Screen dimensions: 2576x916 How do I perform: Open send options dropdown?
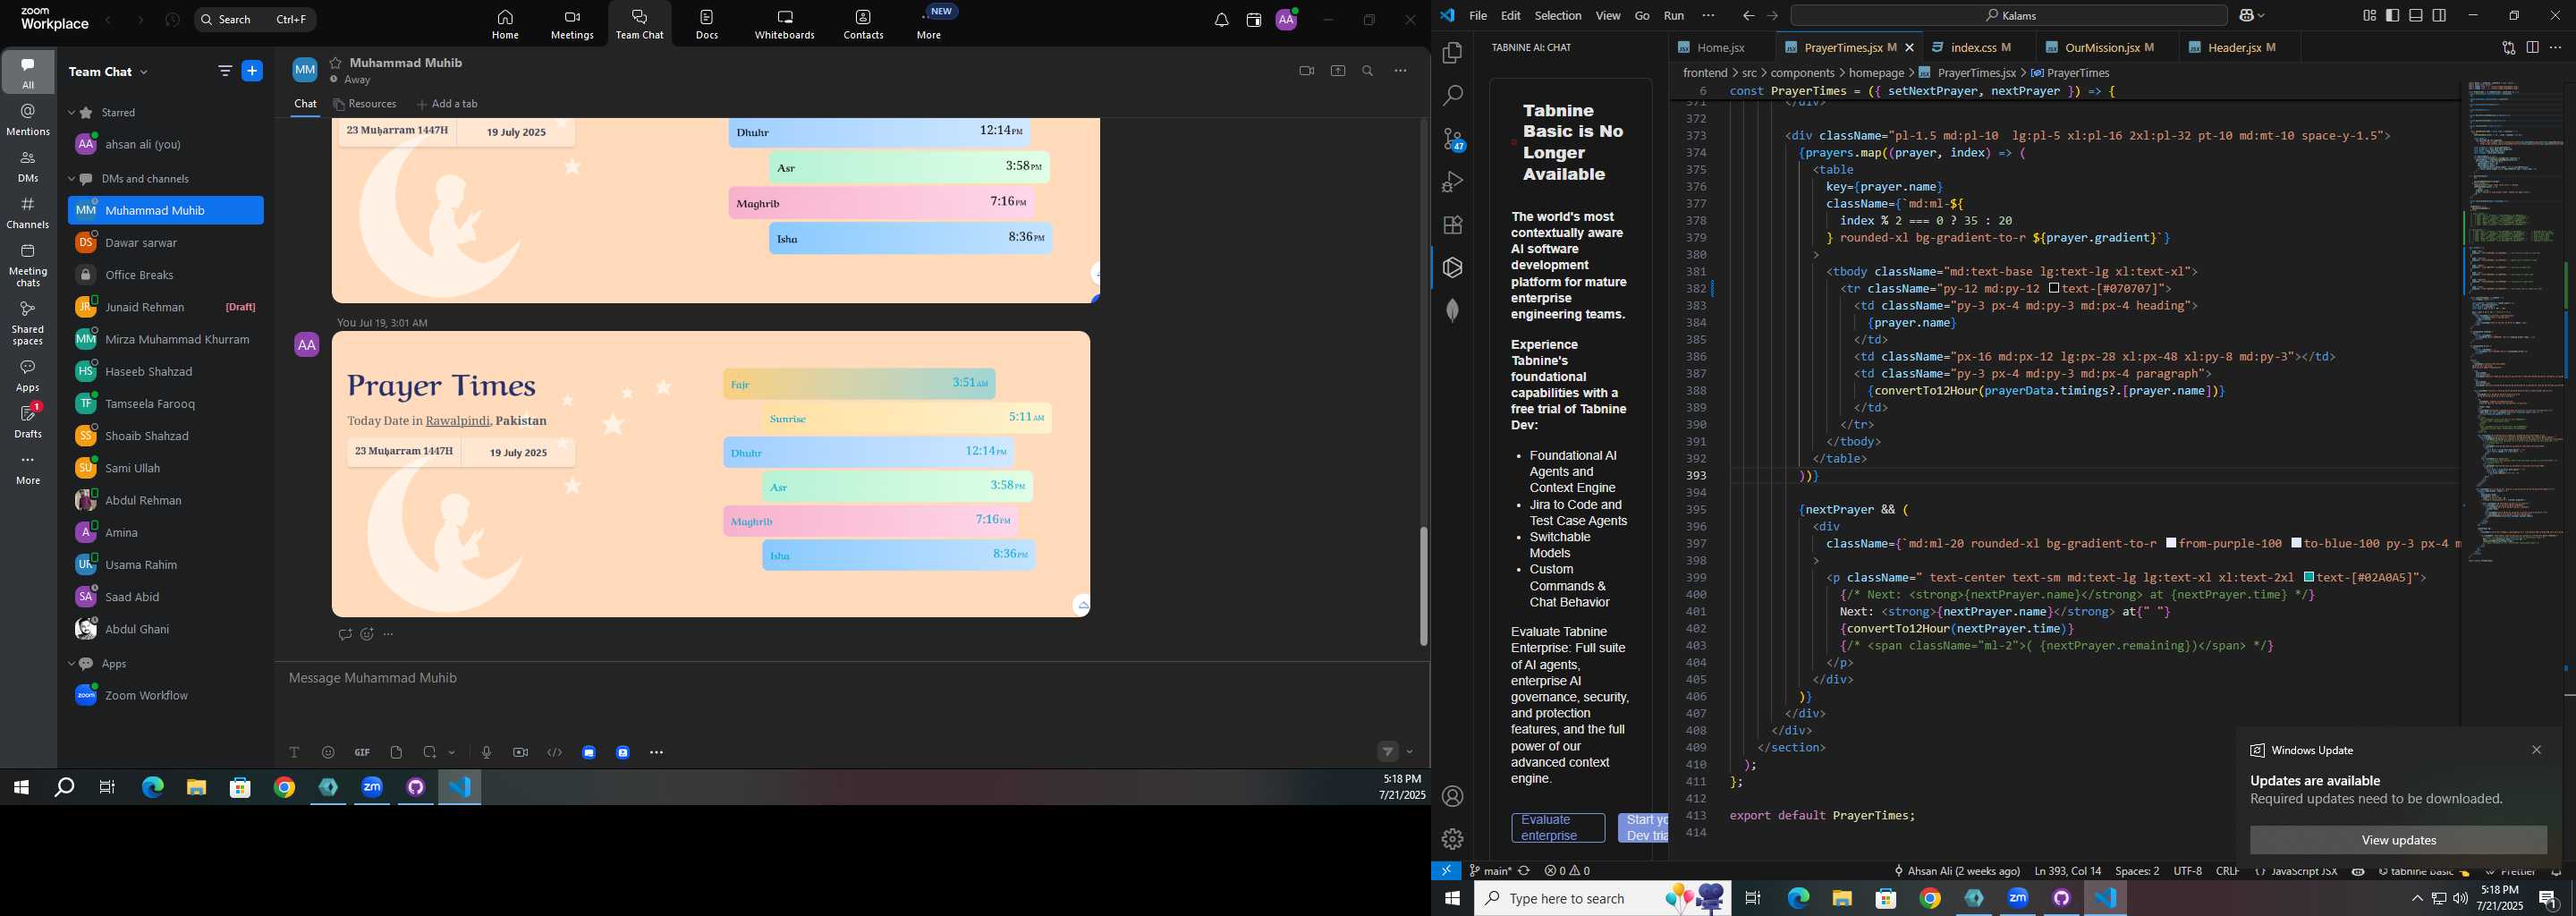click(x=1410, y=752)
